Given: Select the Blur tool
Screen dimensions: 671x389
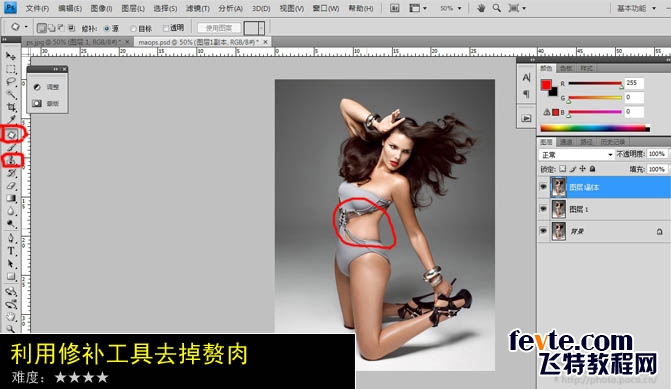Looking at the screenshot, I should [11, 211].
